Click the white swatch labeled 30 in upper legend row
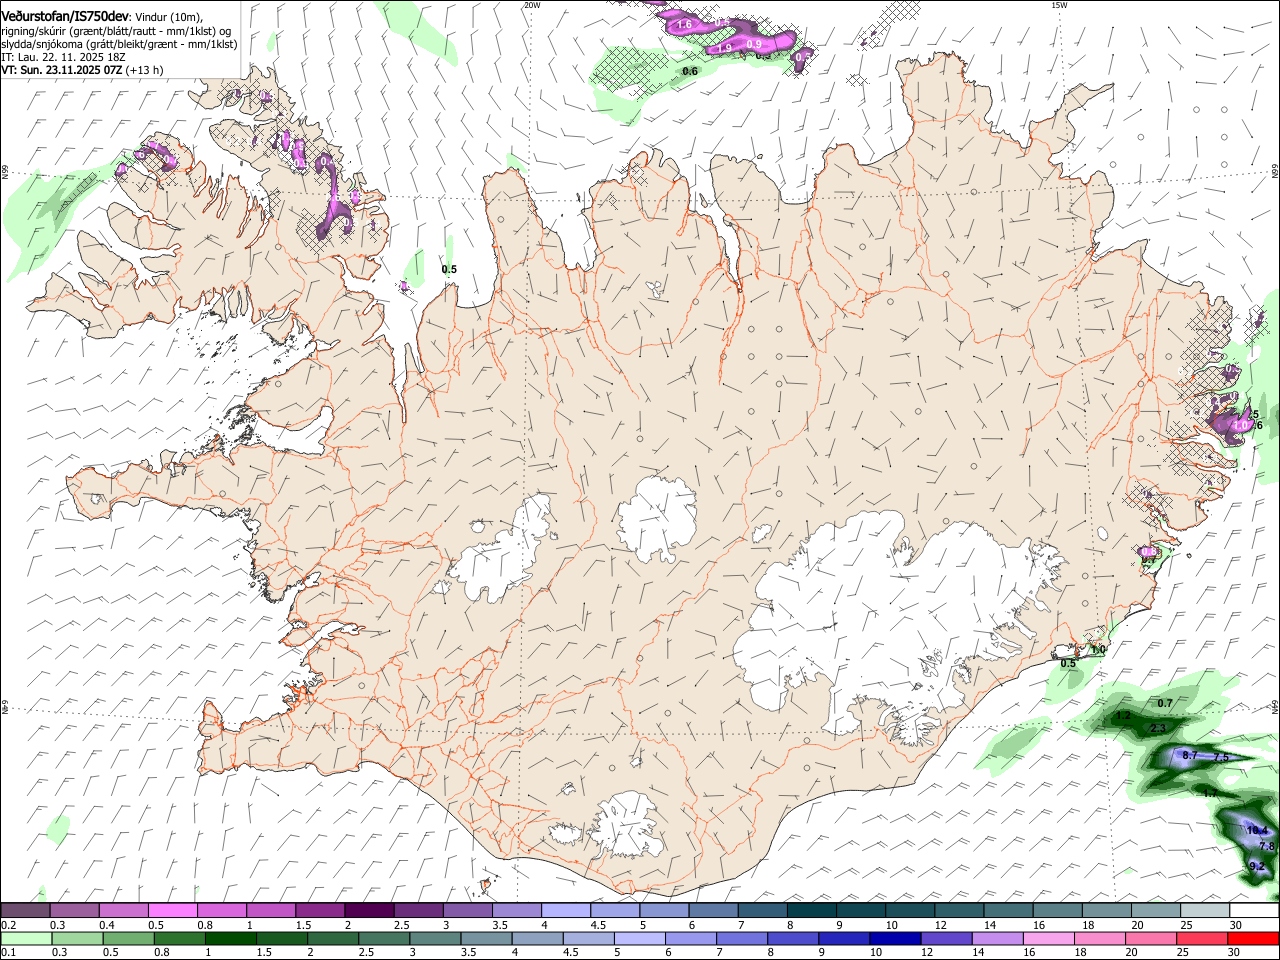Image resolution: width=1280 pixels, height=960 pixels. pos(1253,911)
